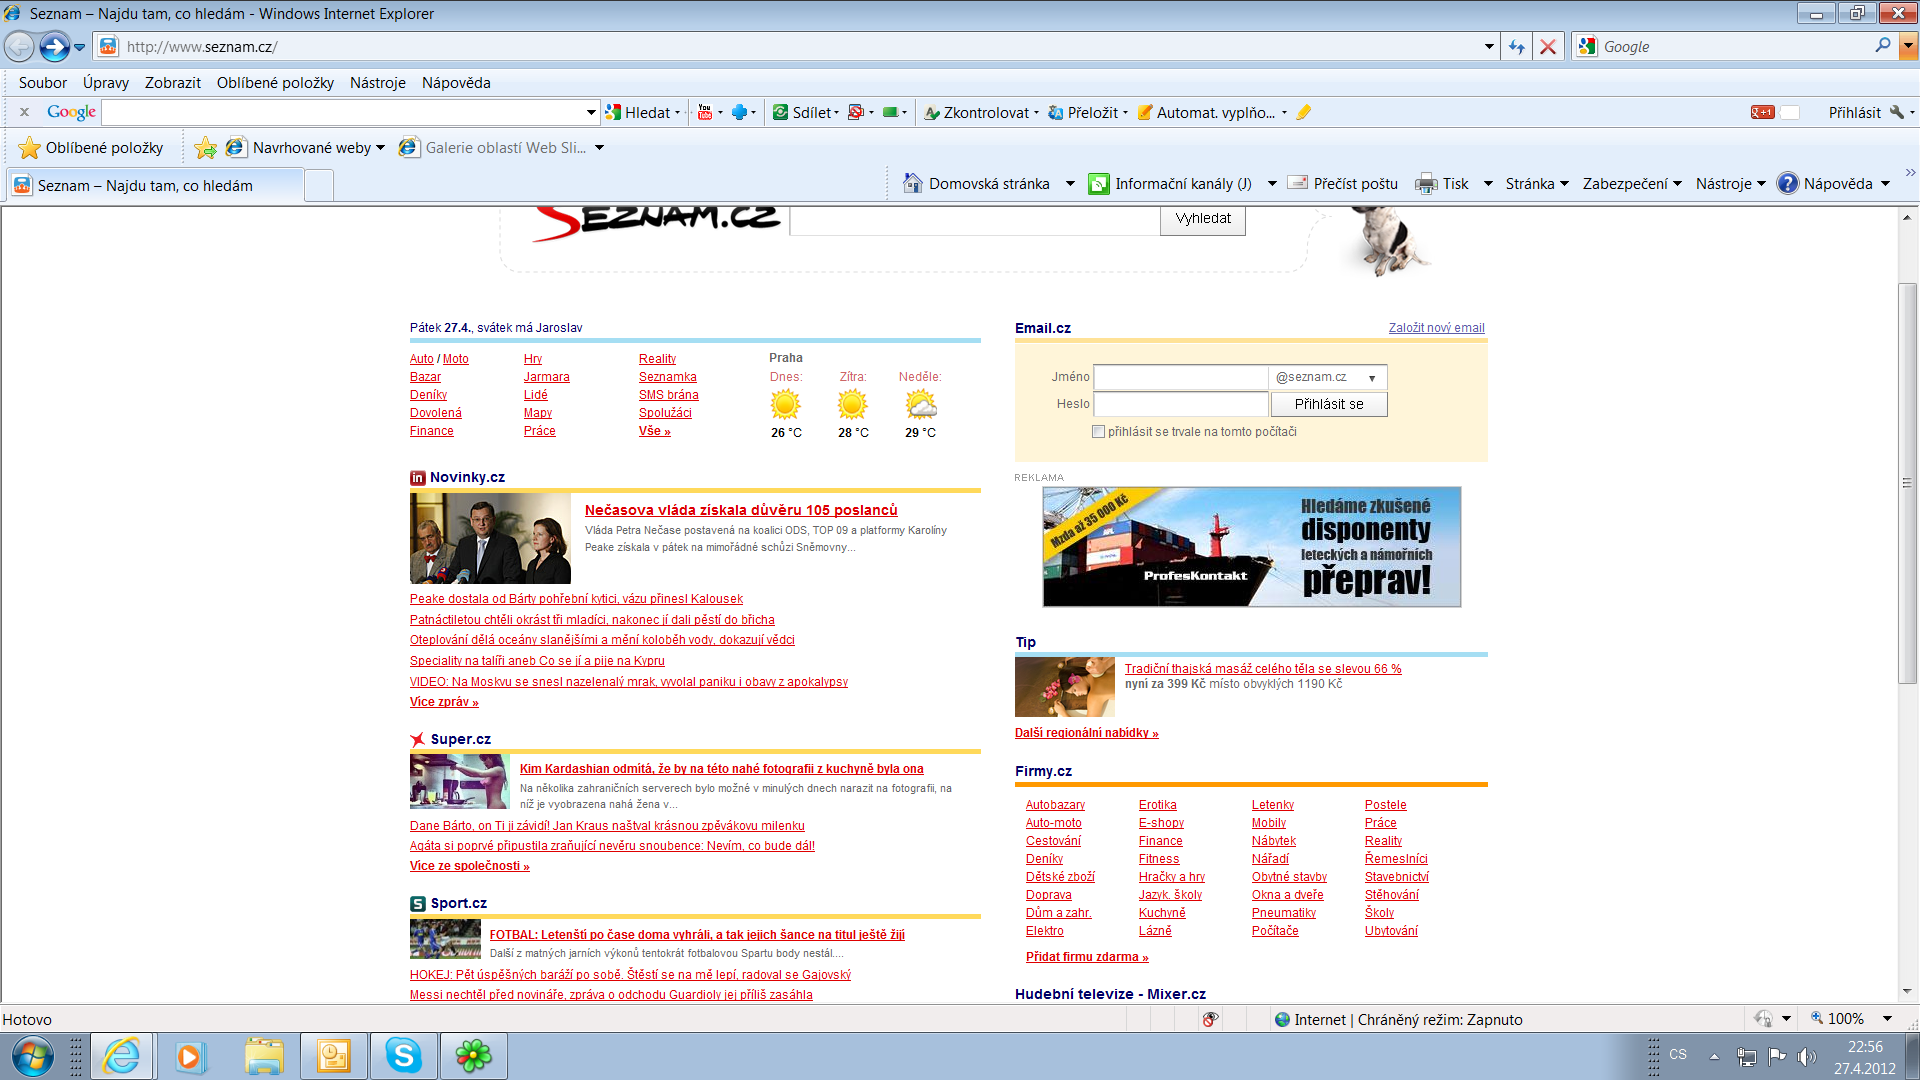Click the Domovská stránka home icon

[912, 184]
